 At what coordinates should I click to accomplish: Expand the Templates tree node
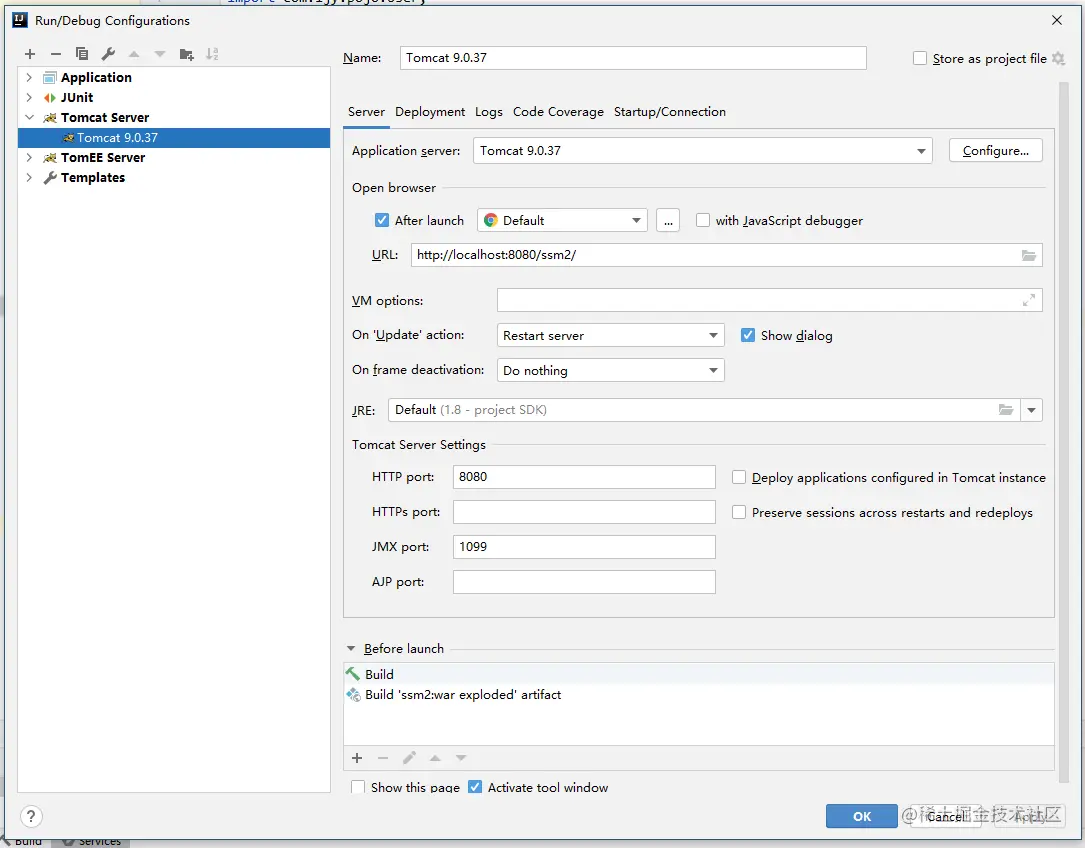tap(29, 178)
